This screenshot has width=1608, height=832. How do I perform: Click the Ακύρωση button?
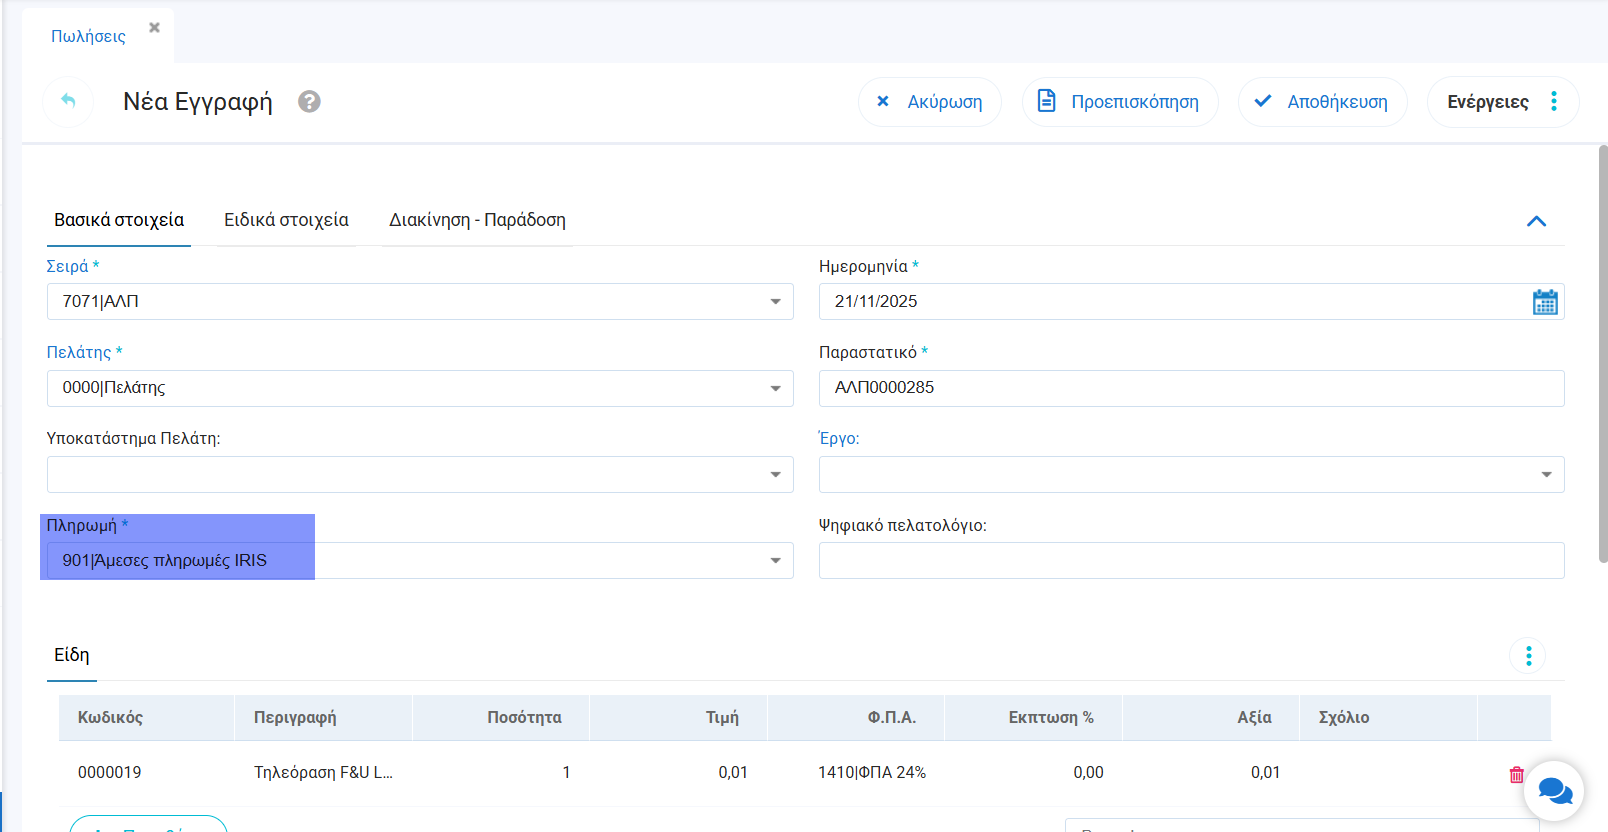[929, 102]
